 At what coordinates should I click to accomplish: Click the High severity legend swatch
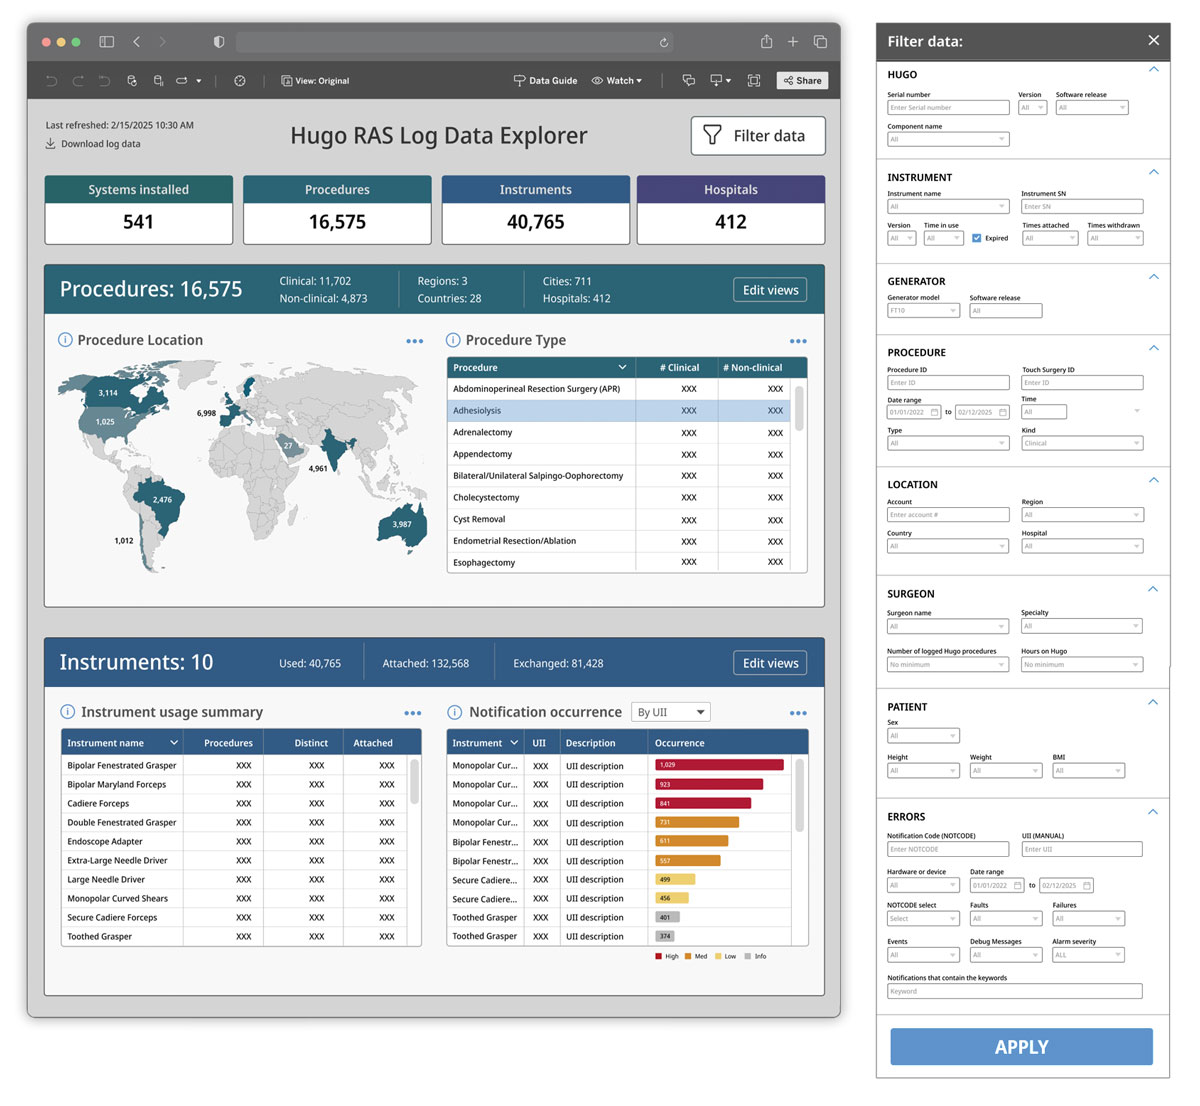point(659,956)
